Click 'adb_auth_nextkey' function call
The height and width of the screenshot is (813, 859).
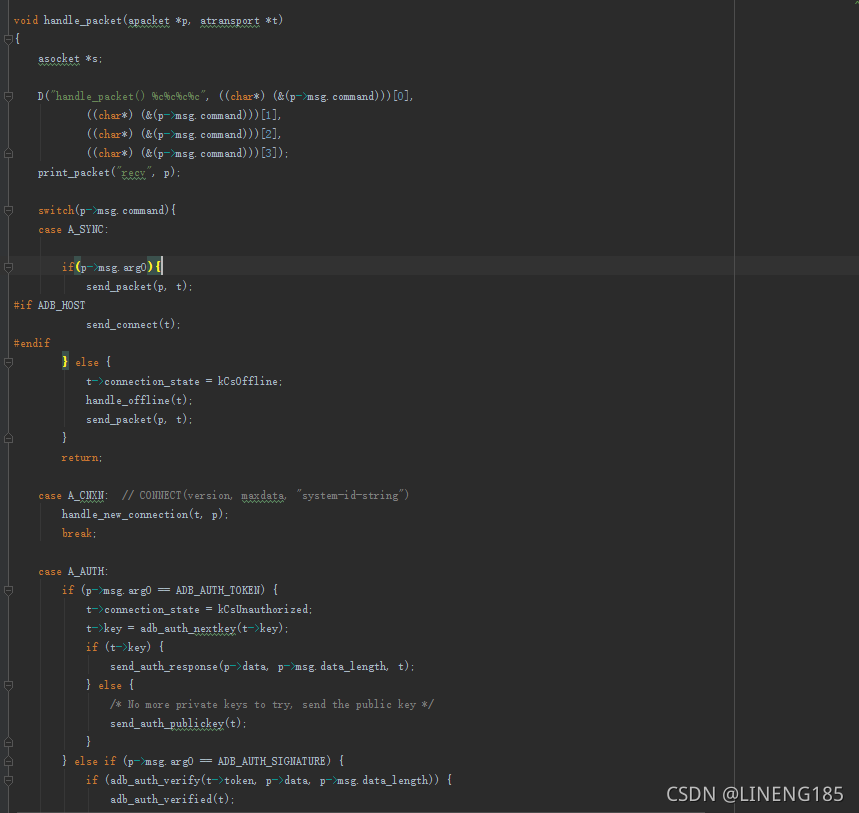point(188,628)
